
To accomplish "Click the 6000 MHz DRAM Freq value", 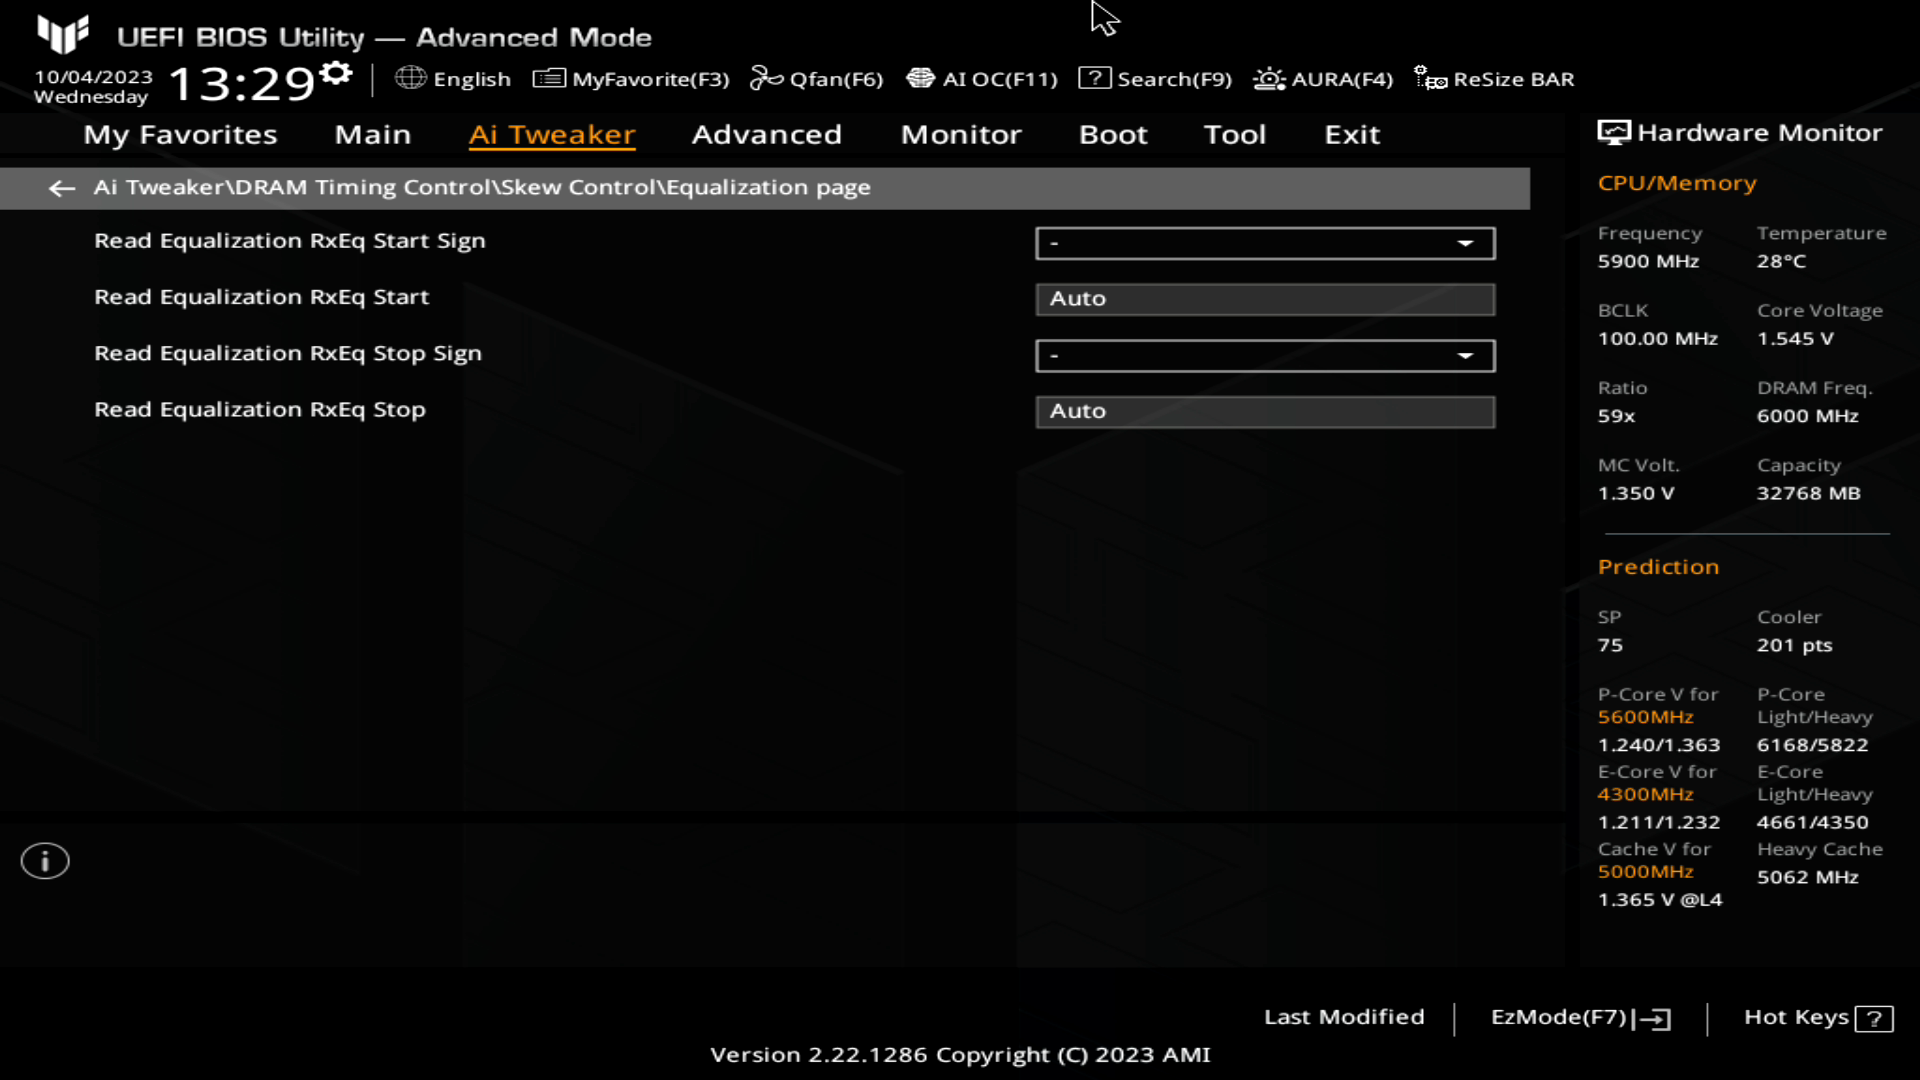I will (x=1807, y=416).
